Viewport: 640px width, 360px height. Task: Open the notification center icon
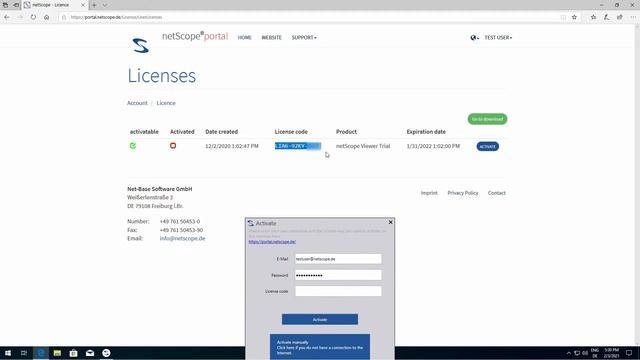tap(629, 353)
